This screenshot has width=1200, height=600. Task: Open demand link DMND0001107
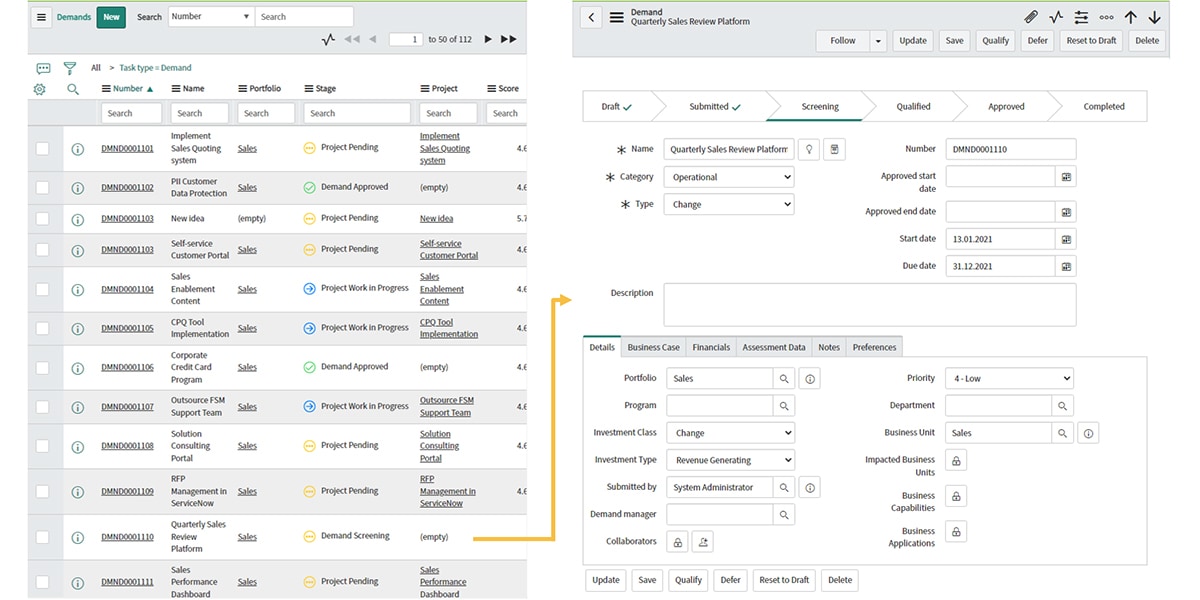click(127, 407)
